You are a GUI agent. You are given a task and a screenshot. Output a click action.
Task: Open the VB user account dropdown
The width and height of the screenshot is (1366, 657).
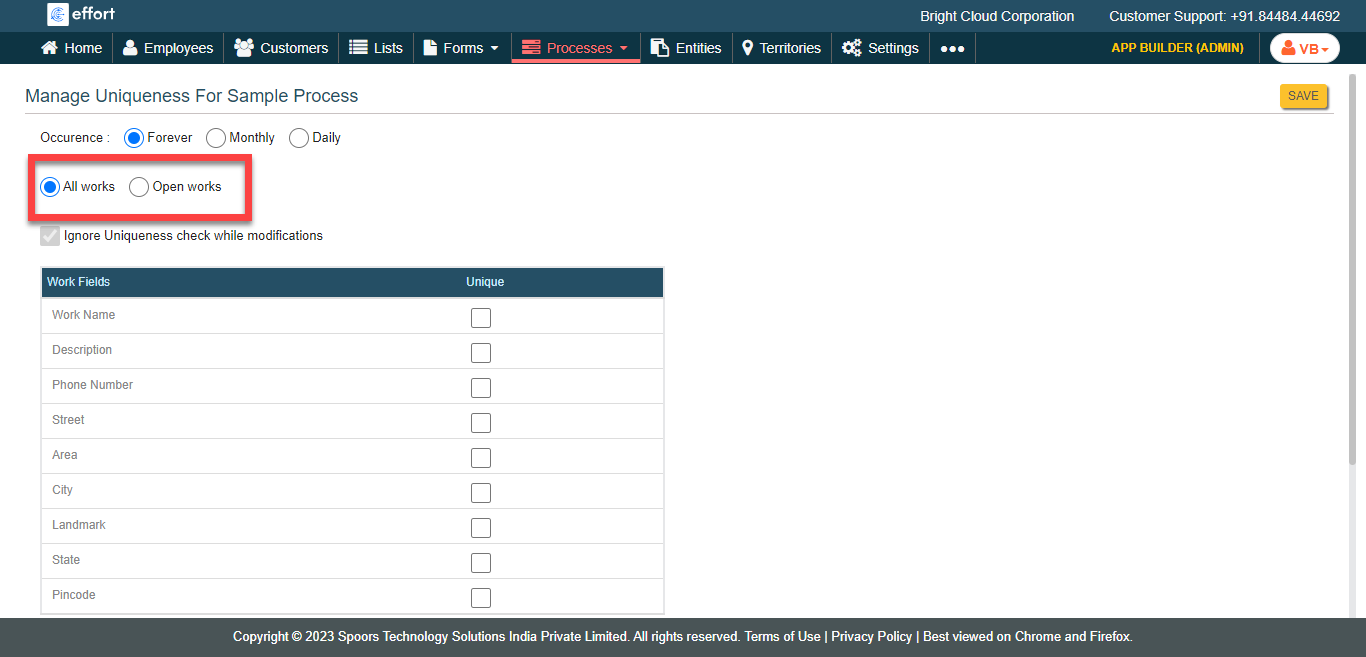(1304, 48)
